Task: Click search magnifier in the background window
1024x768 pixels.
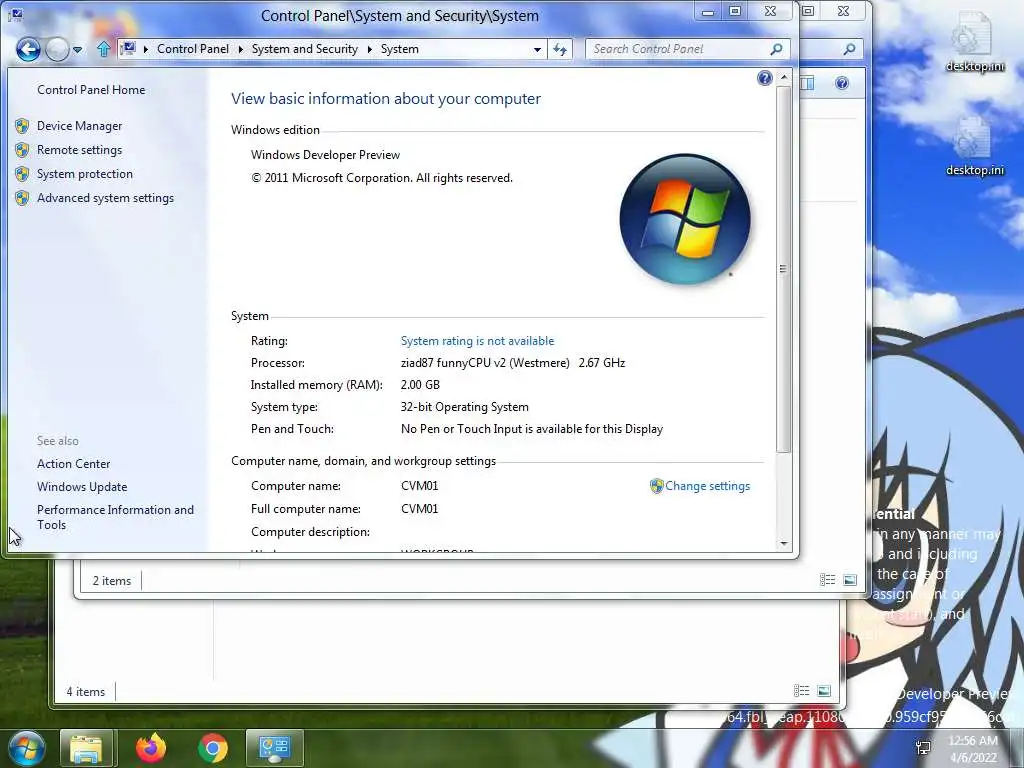Action: pos(849,49)
